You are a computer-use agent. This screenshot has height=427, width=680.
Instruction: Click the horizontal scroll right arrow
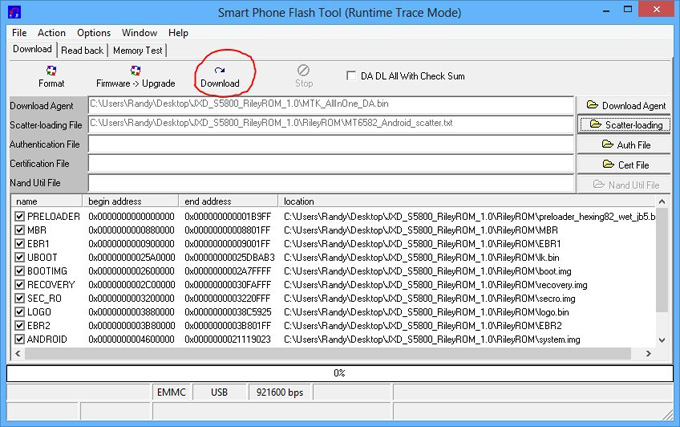[649, 354]
